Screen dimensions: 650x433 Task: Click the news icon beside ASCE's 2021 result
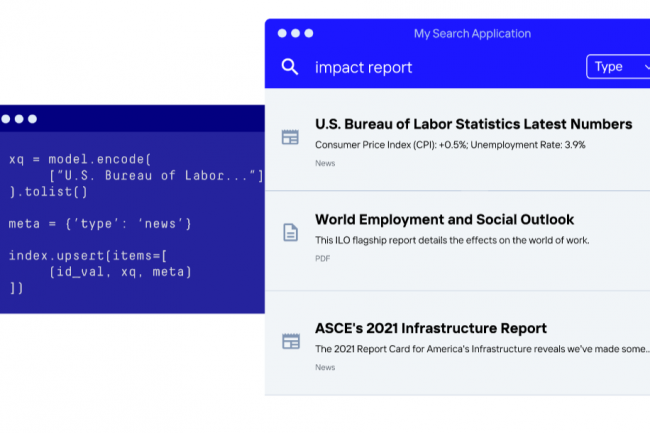[x=291, y=341]
